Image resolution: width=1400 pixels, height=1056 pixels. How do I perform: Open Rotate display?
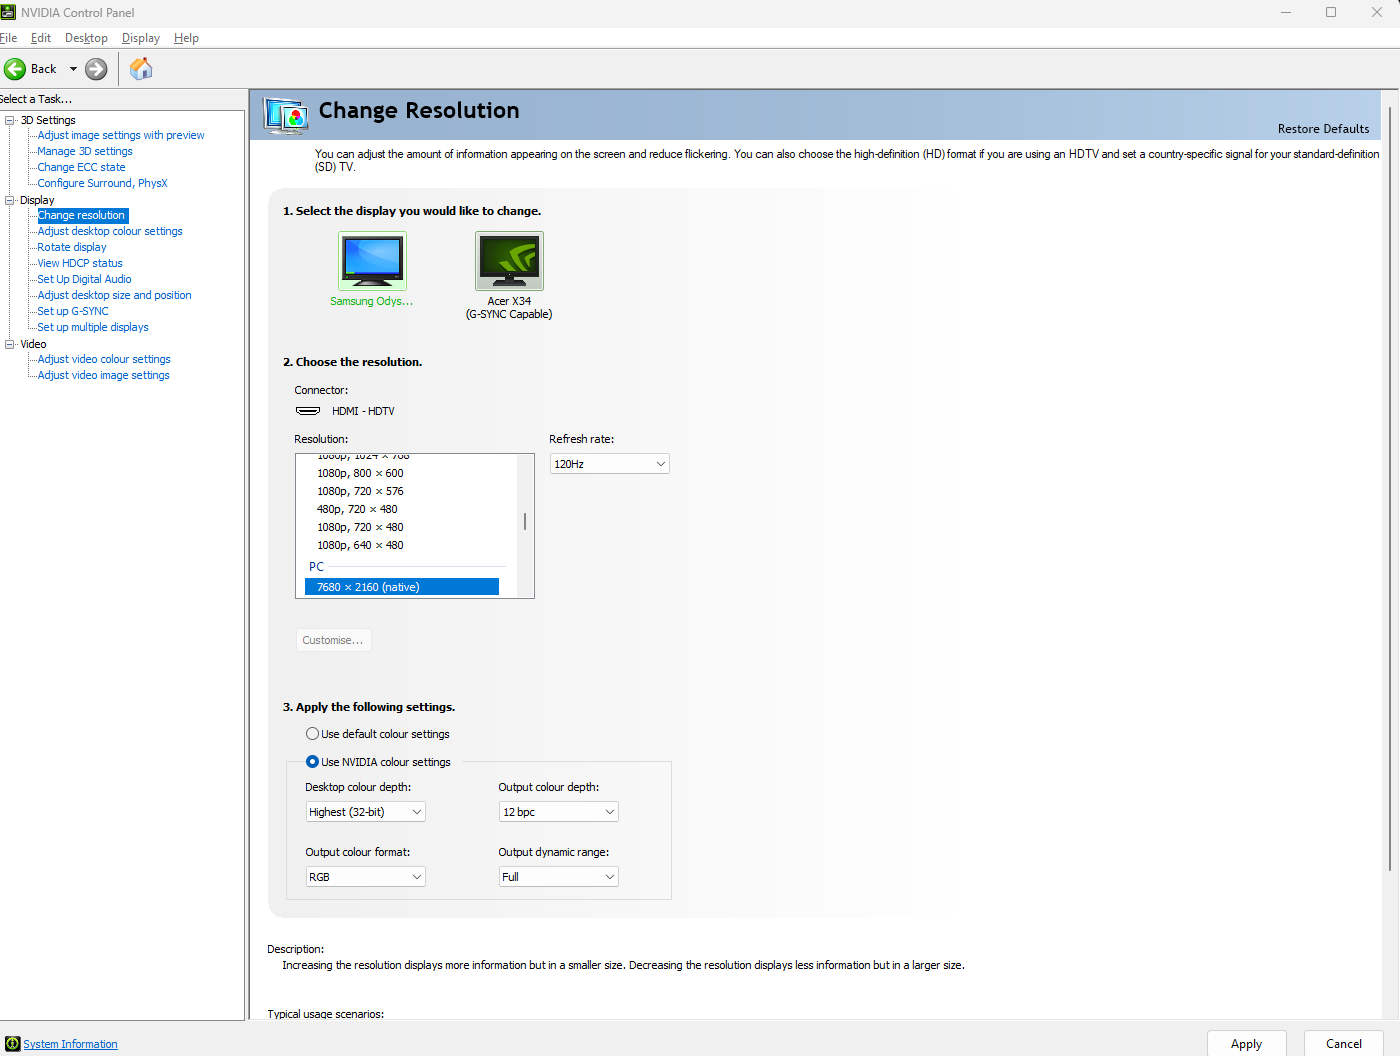coord(72,247)
